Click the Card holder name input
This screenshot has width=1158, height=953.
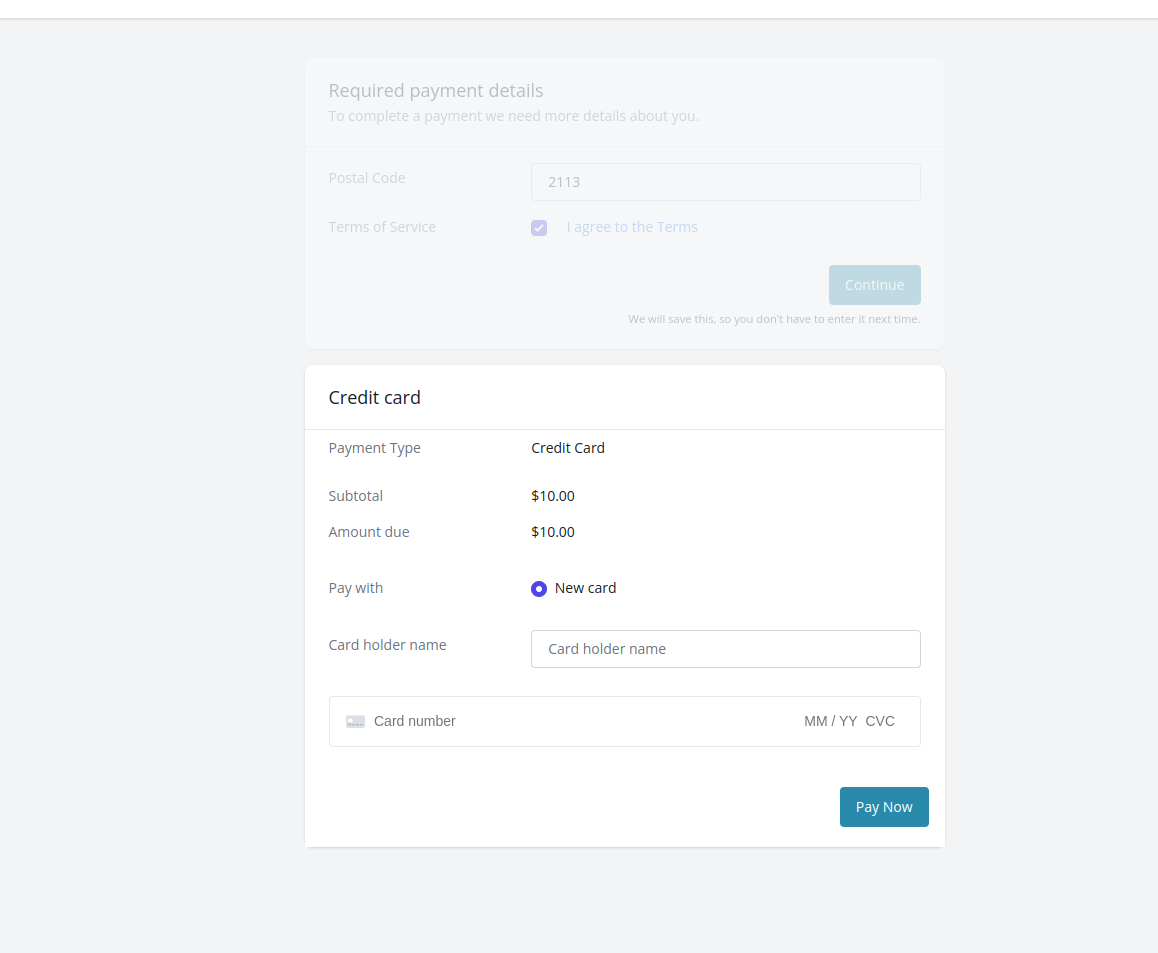pyautogui.click(x=725, y=649)
